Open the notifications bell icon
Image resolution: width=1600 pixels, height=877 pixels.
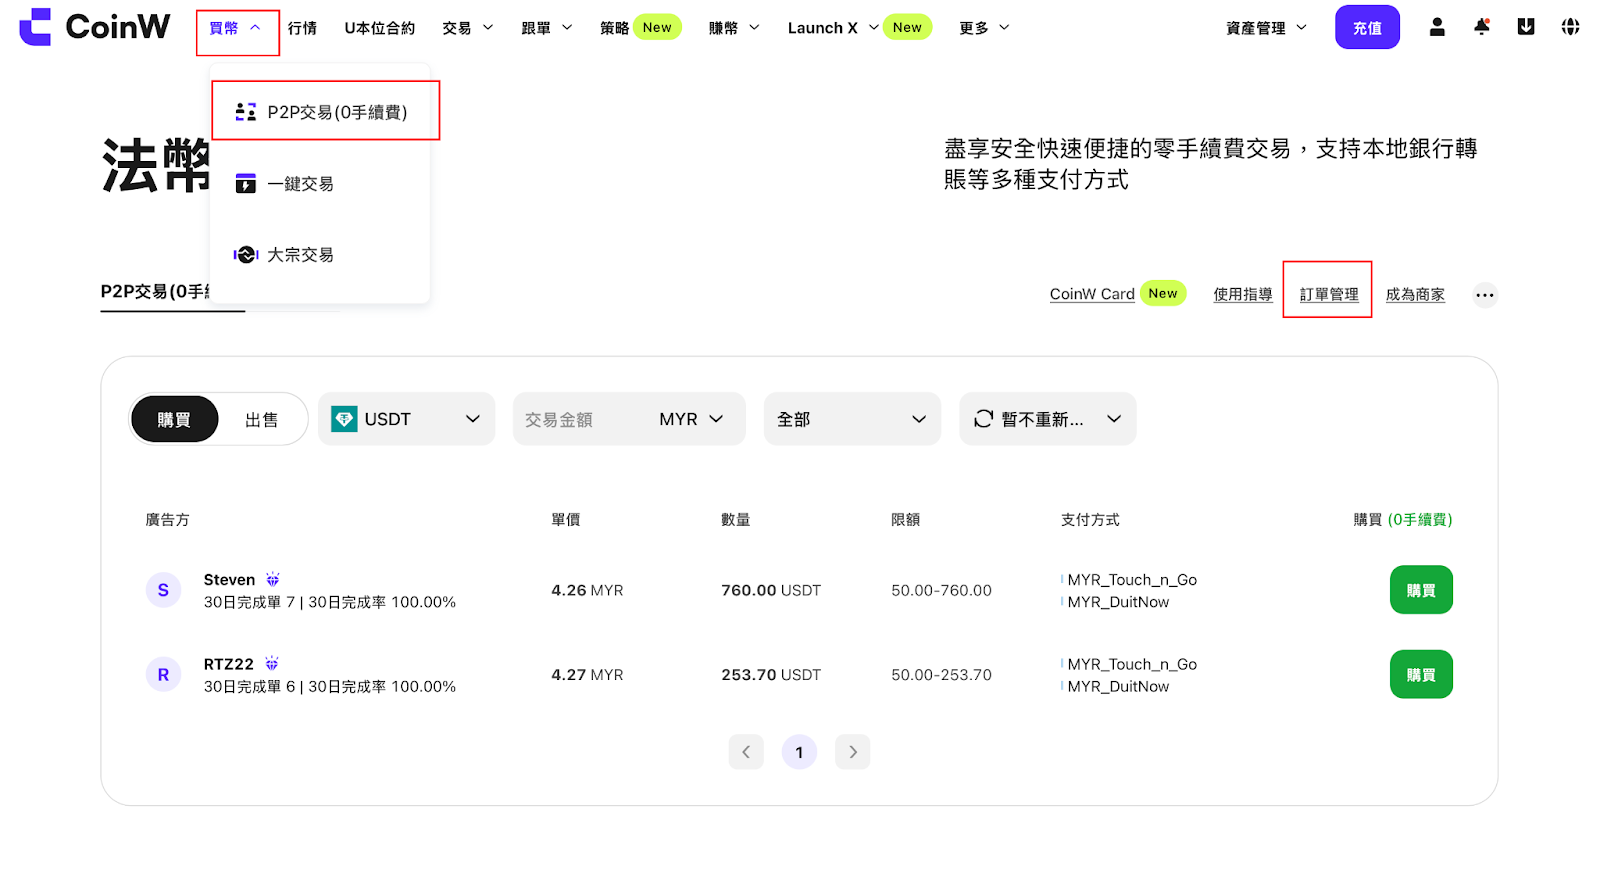[x=1482, y=27]
